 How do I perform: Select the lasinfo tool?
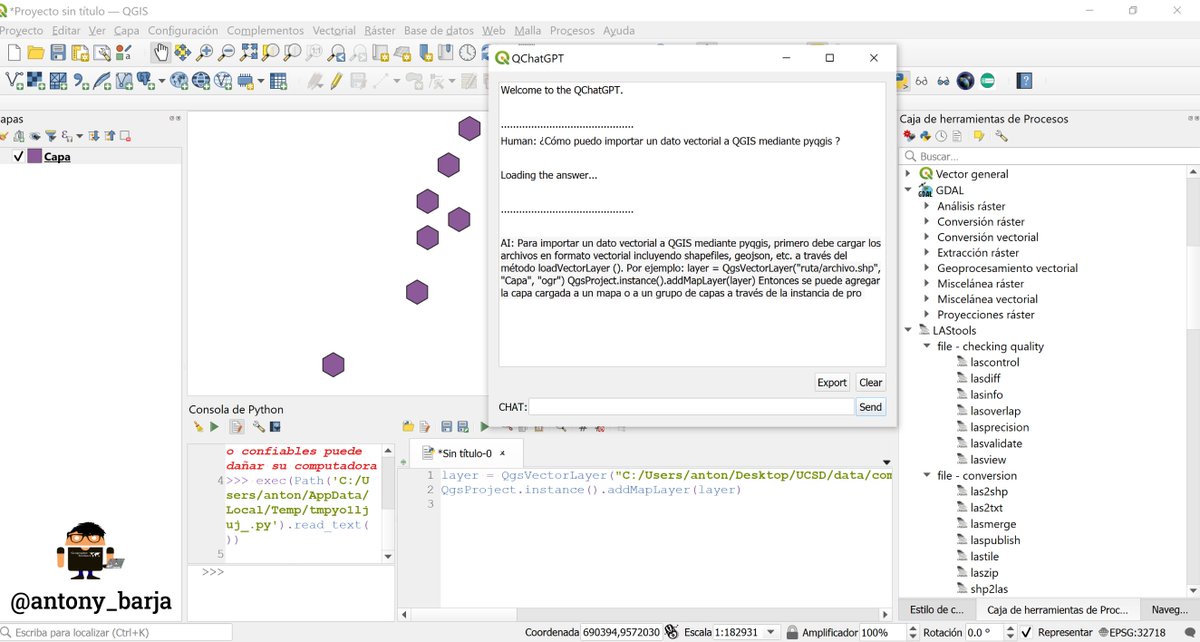pos(985,394)
